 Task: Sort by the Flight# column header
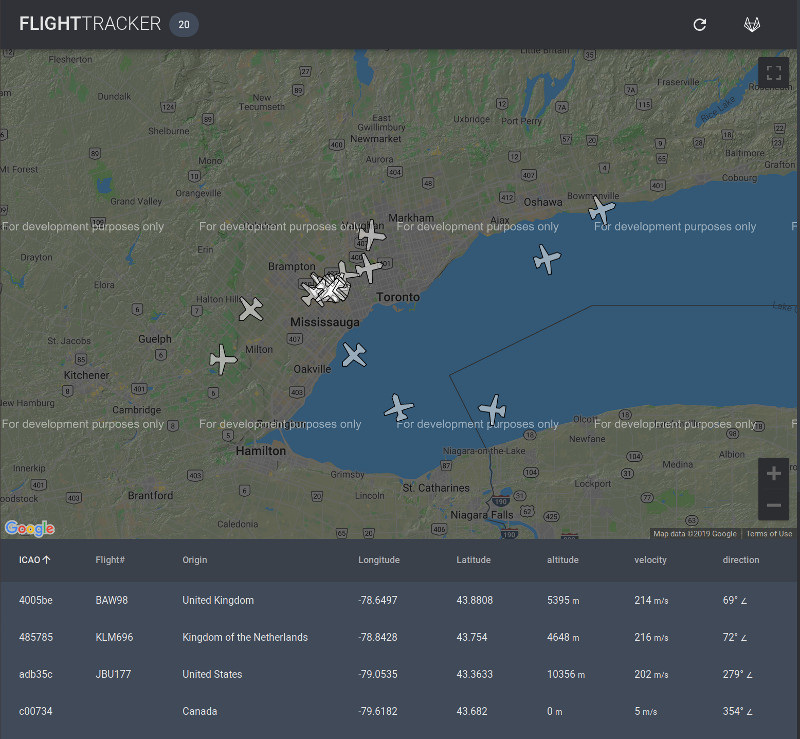pos(110,560)
